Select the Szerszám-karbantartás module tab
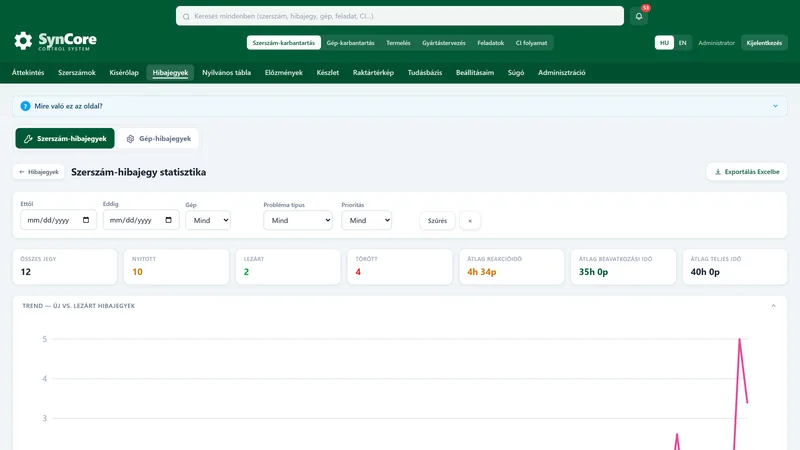Screen dimensions: 800x450 pos(284,43)
